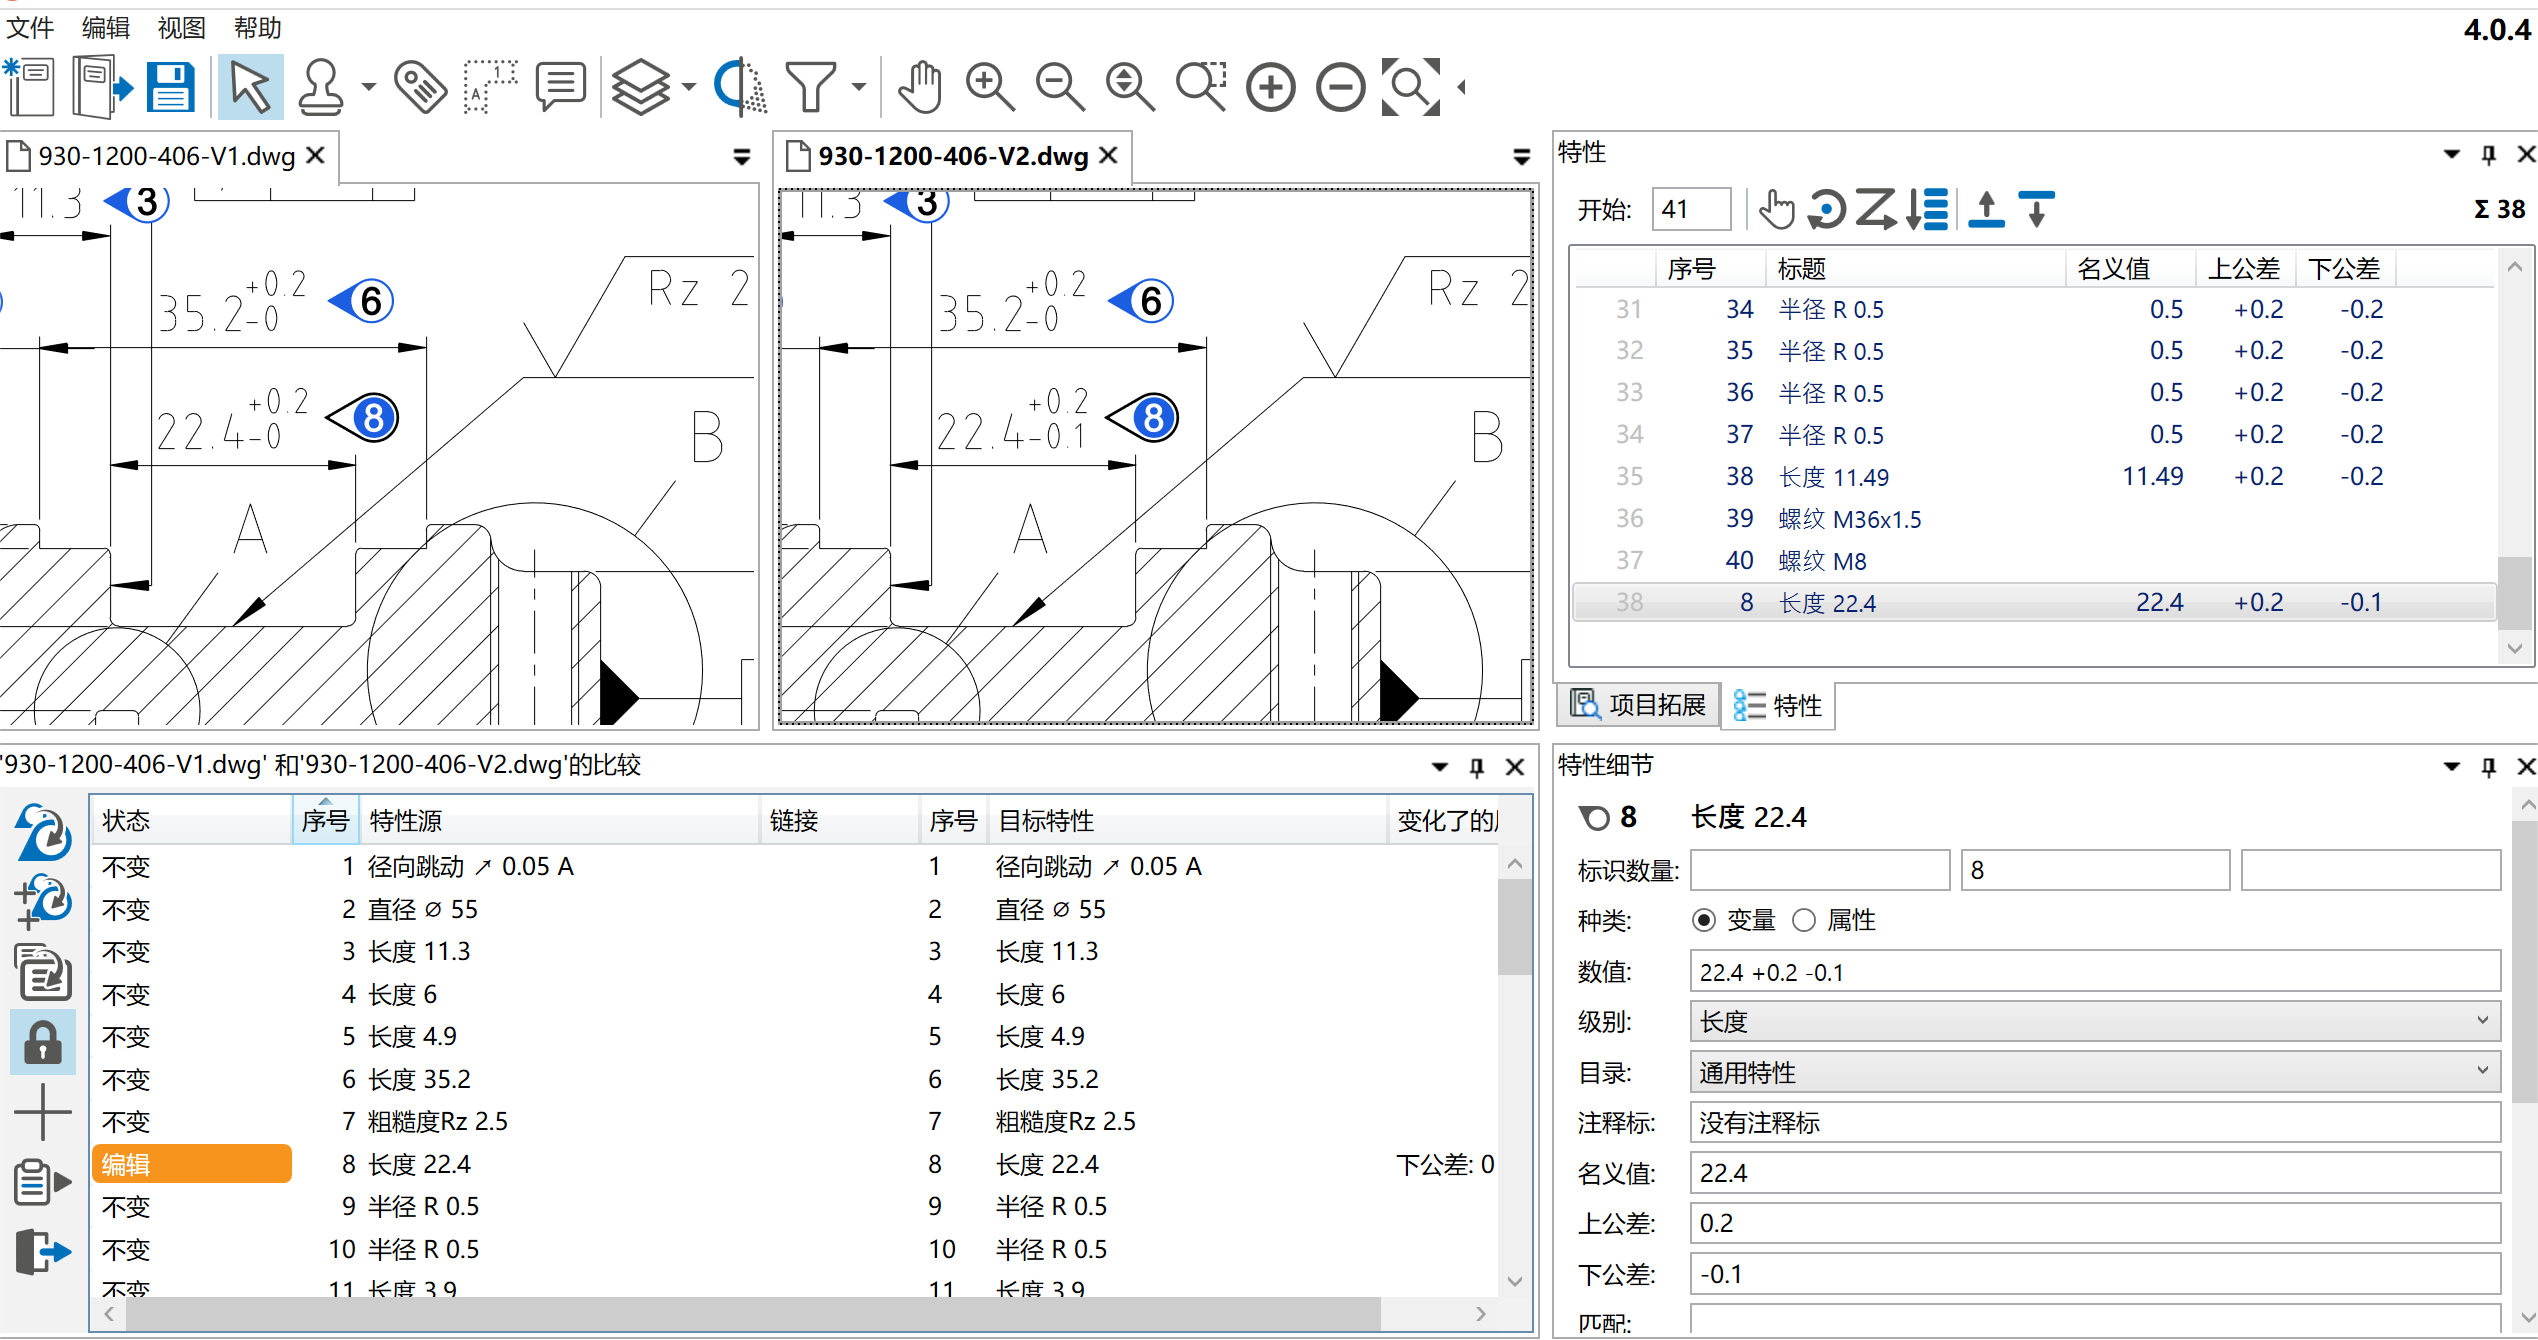2538x1340 pixels.
Task: Click inside the 开始 input field showing 41
Action: (x=1690, y=209)
